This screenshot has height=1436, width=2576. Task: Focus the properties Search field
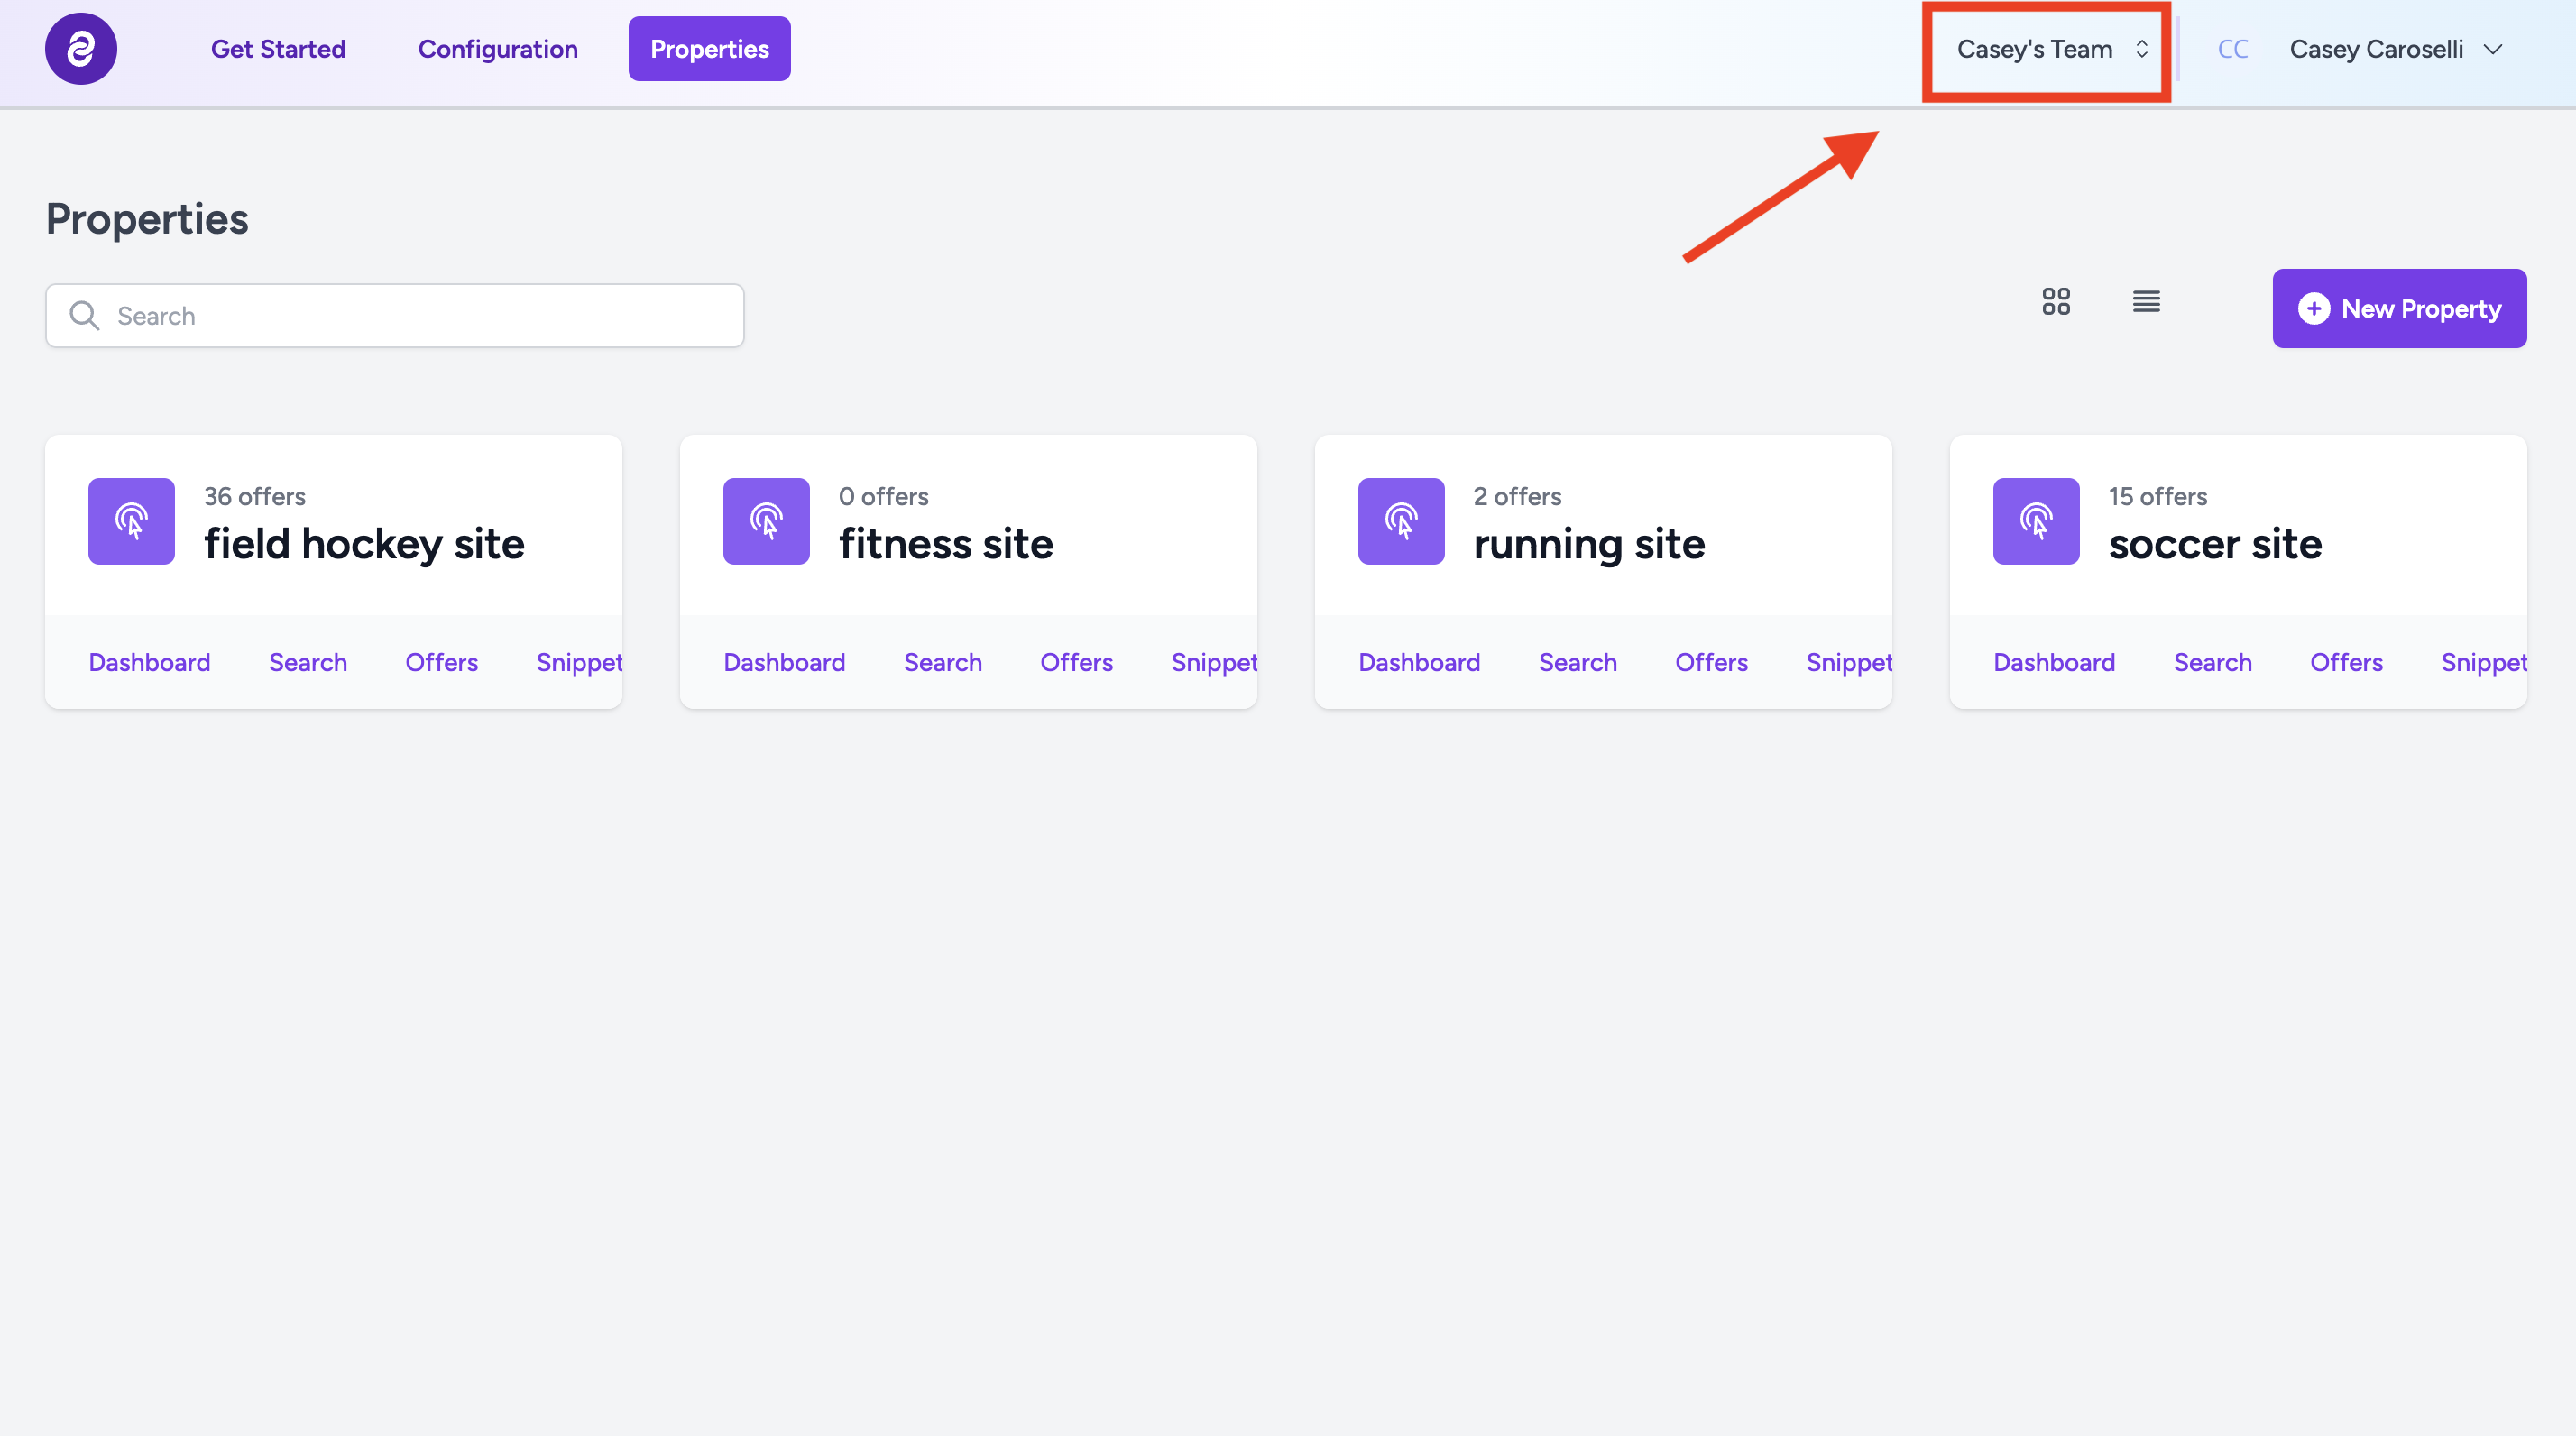(395, 316)
